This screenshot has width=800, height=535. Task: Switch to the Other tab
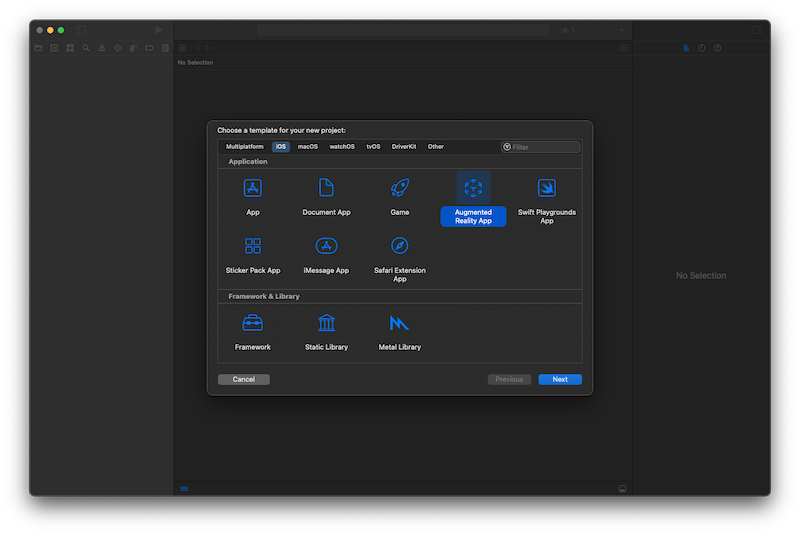tap(435, 147)
